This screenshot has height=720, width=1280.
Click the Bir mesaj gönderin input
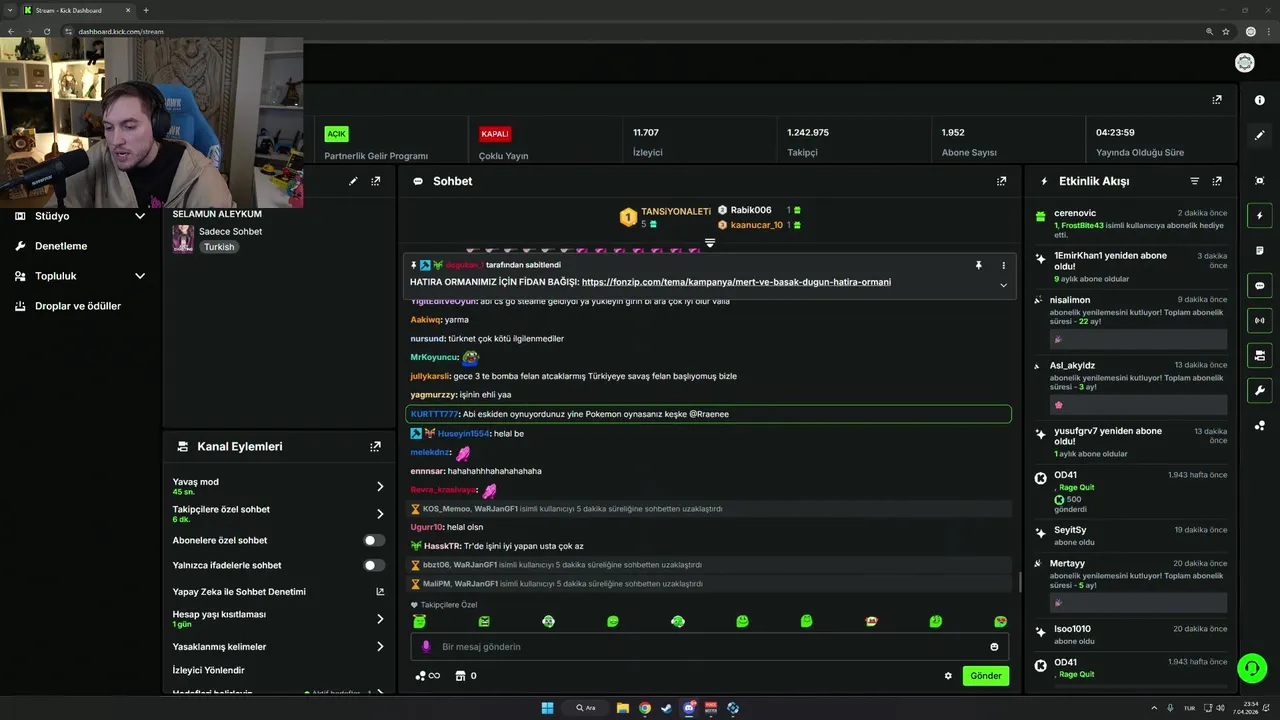710,647
